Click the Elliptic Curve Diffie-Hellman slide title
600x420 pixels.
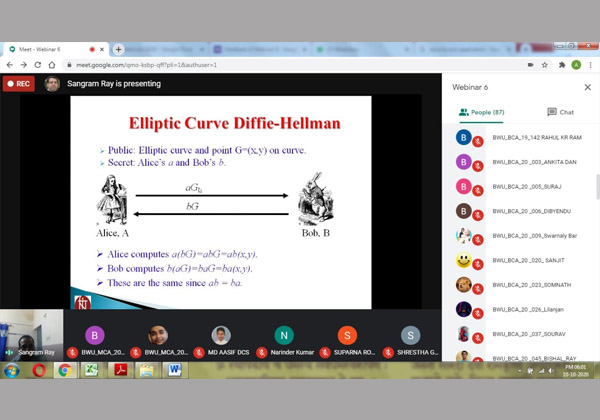(x=235, y=124)
